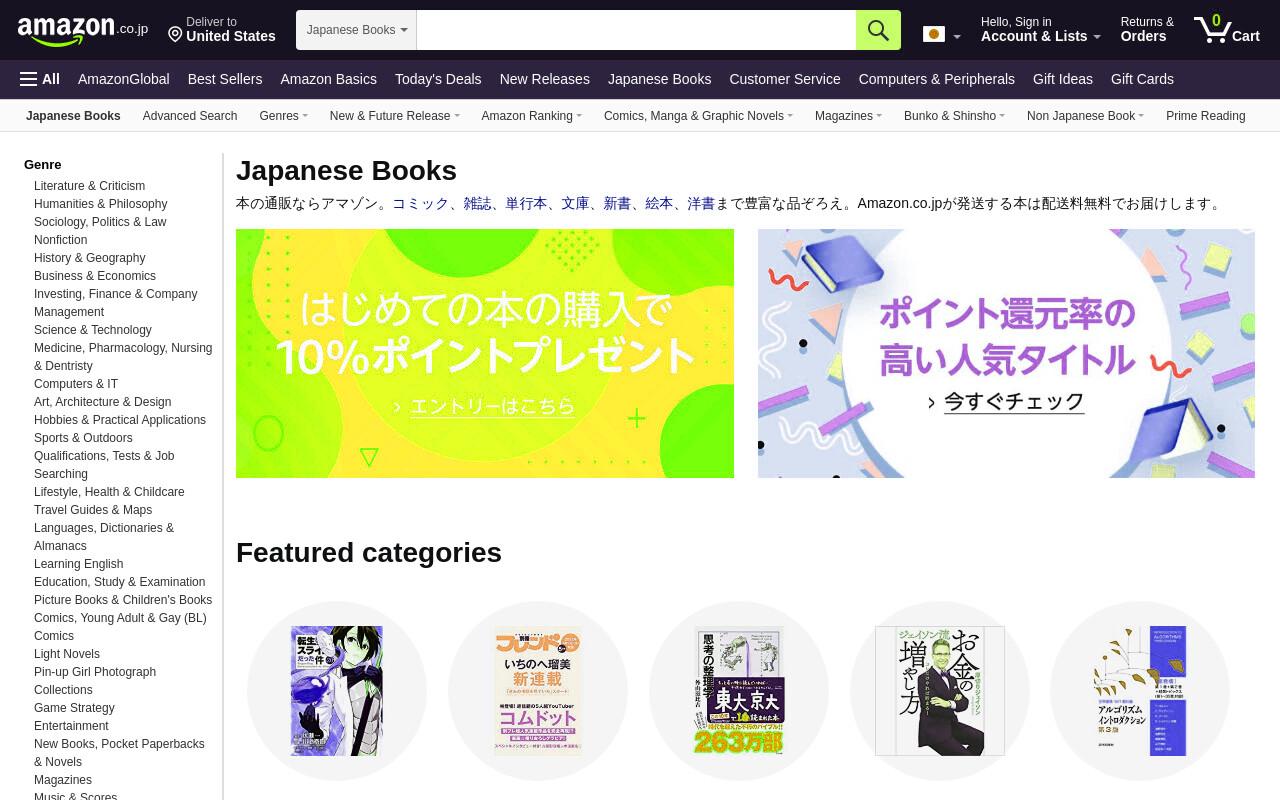The height and width of the screenshot is (800, 1280).
Task: Click Returns & Orders link
Action: (1147, 29)
